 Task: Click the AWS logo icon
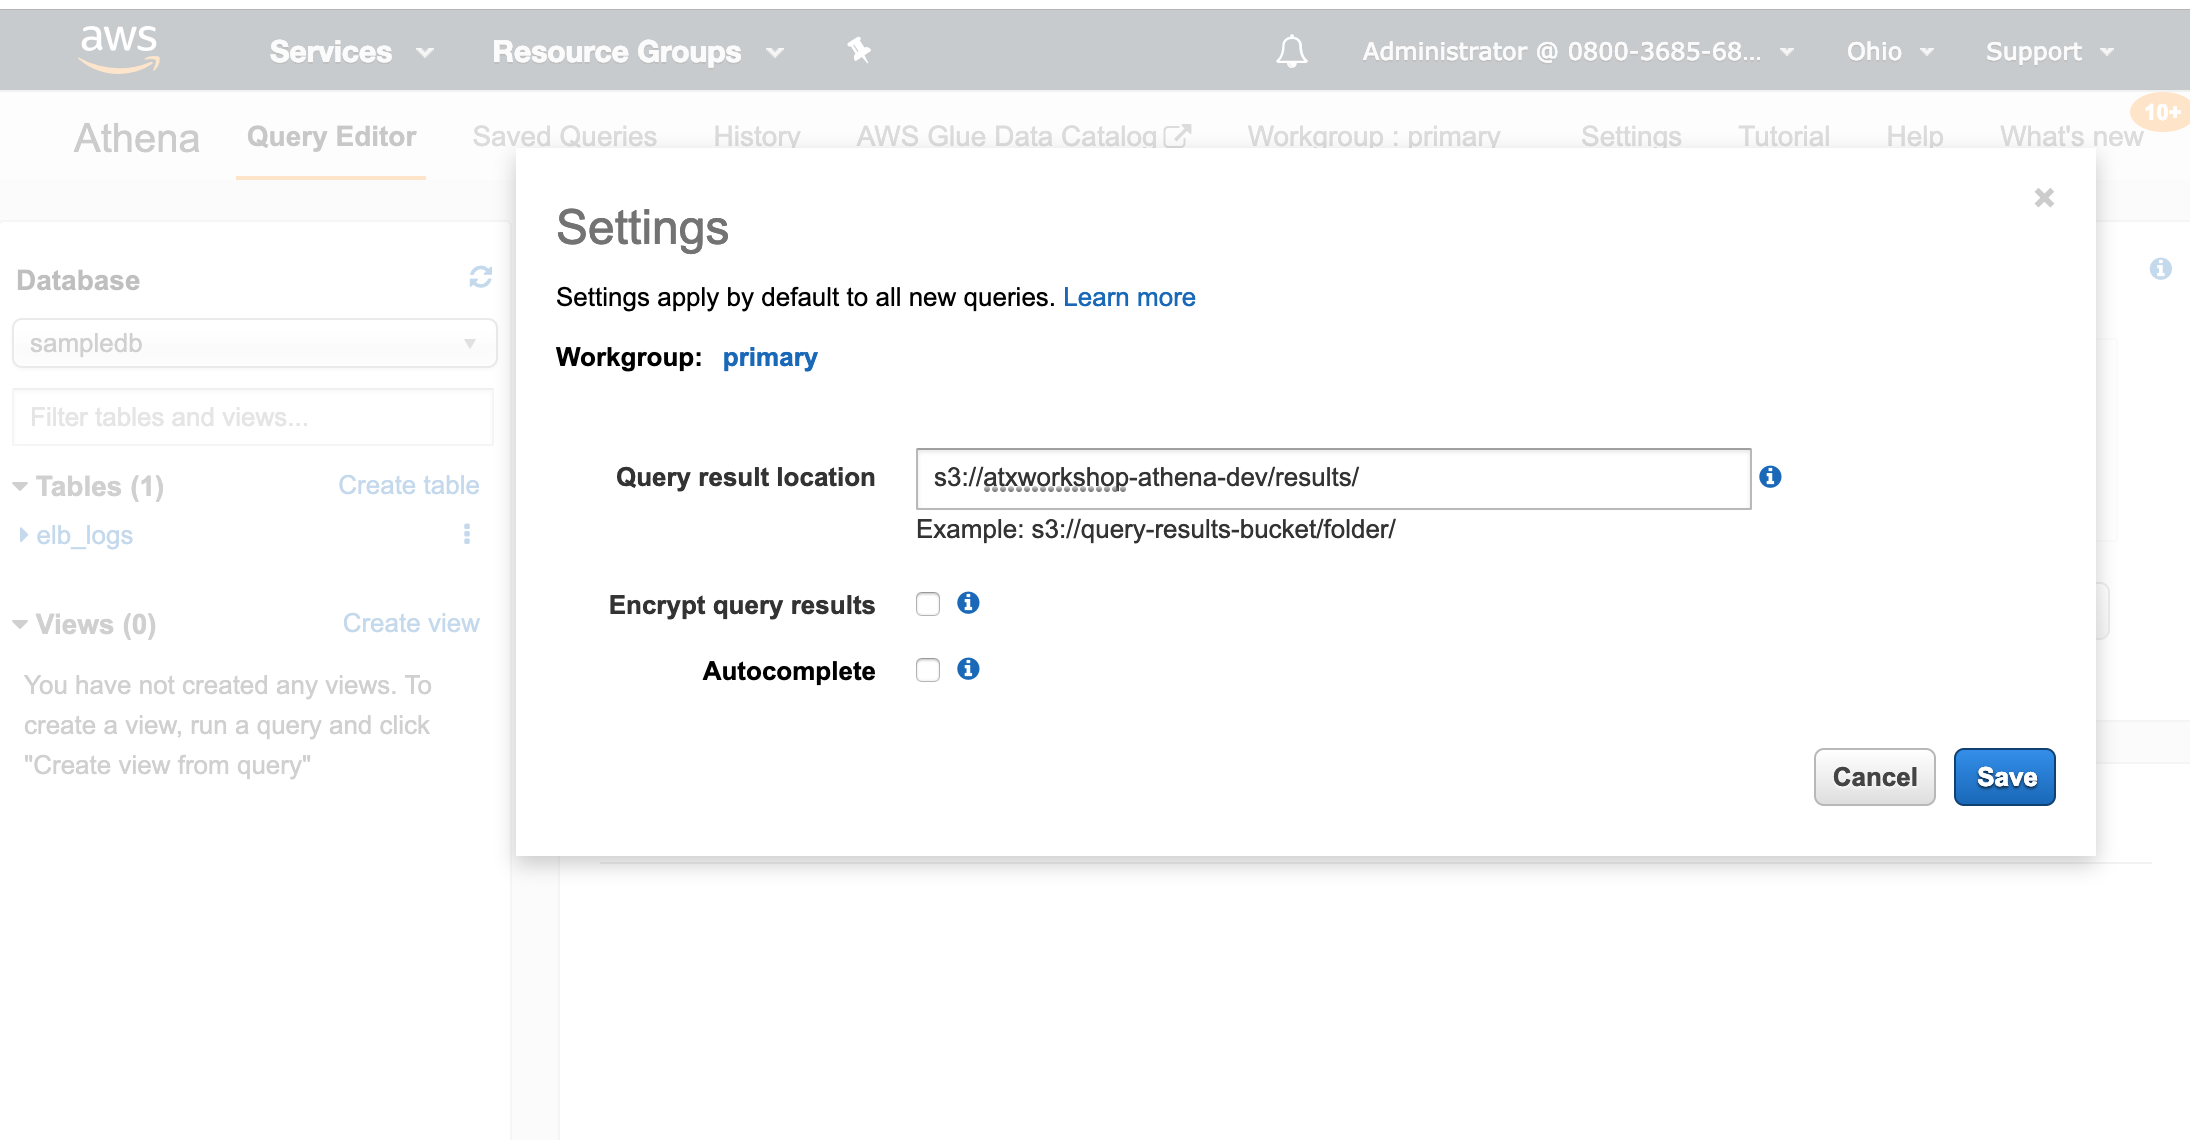click(x=119, y=49)
